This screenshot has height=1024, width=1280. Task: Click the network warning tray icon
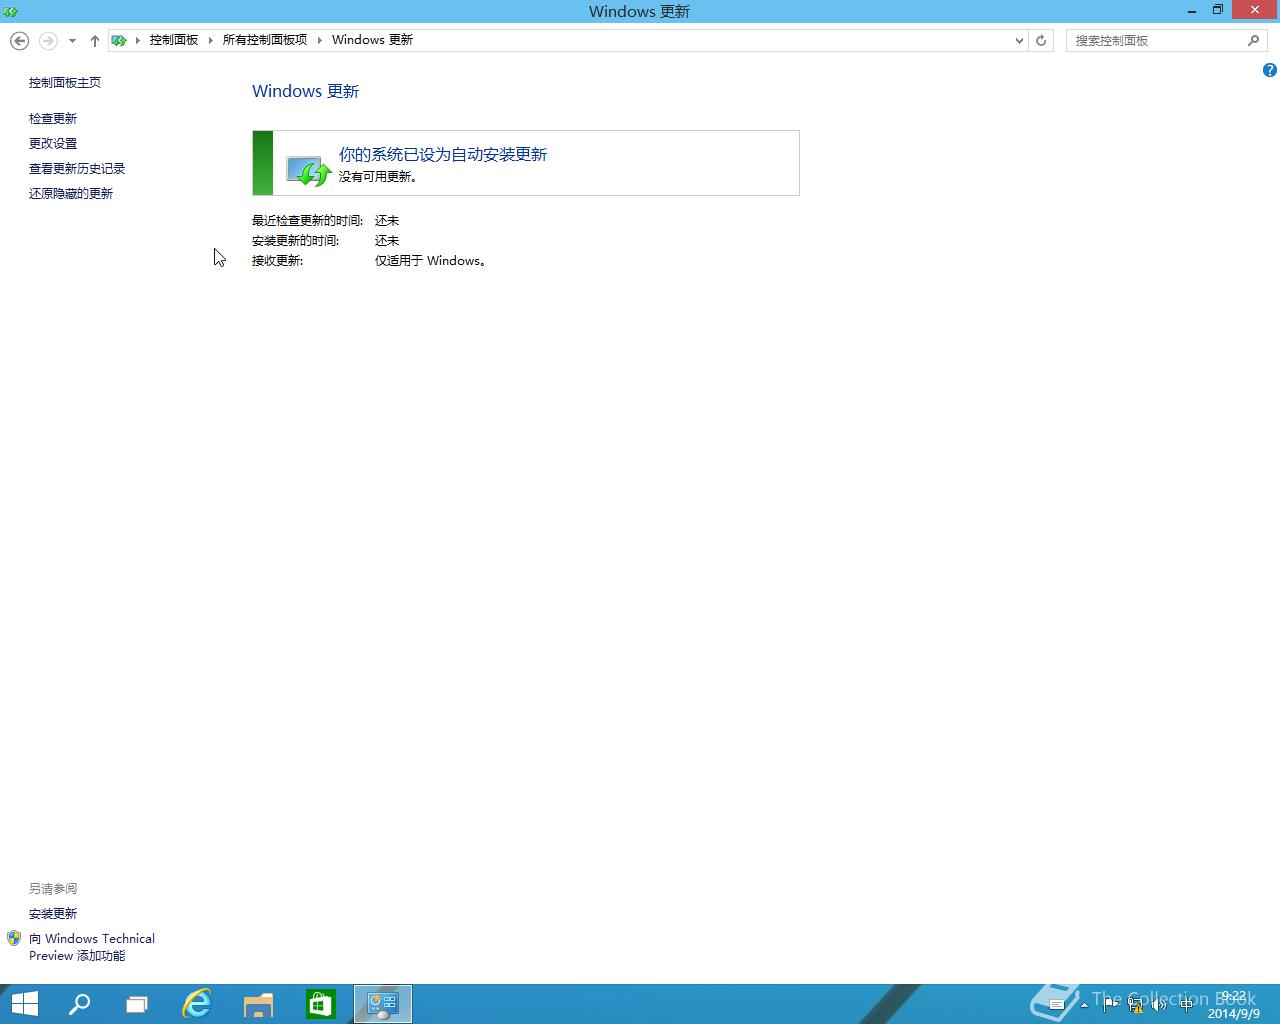point(1135,1005)
